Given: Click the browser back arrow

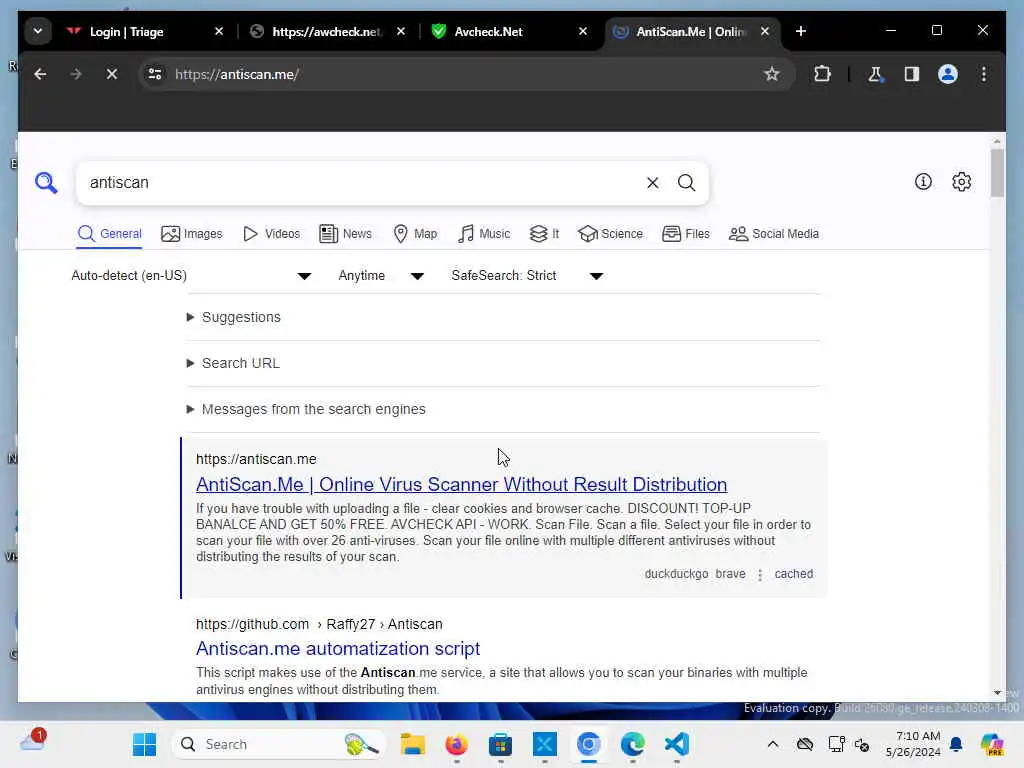Looking at the screenshot, I should (40, 74).
